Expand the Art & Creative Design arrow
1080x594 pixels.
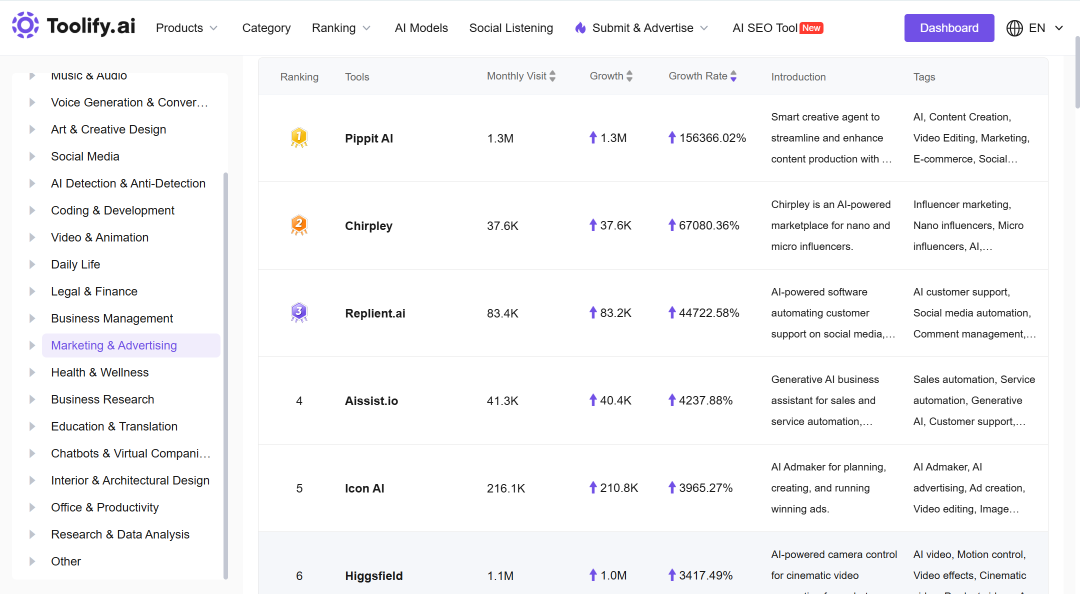32,129
